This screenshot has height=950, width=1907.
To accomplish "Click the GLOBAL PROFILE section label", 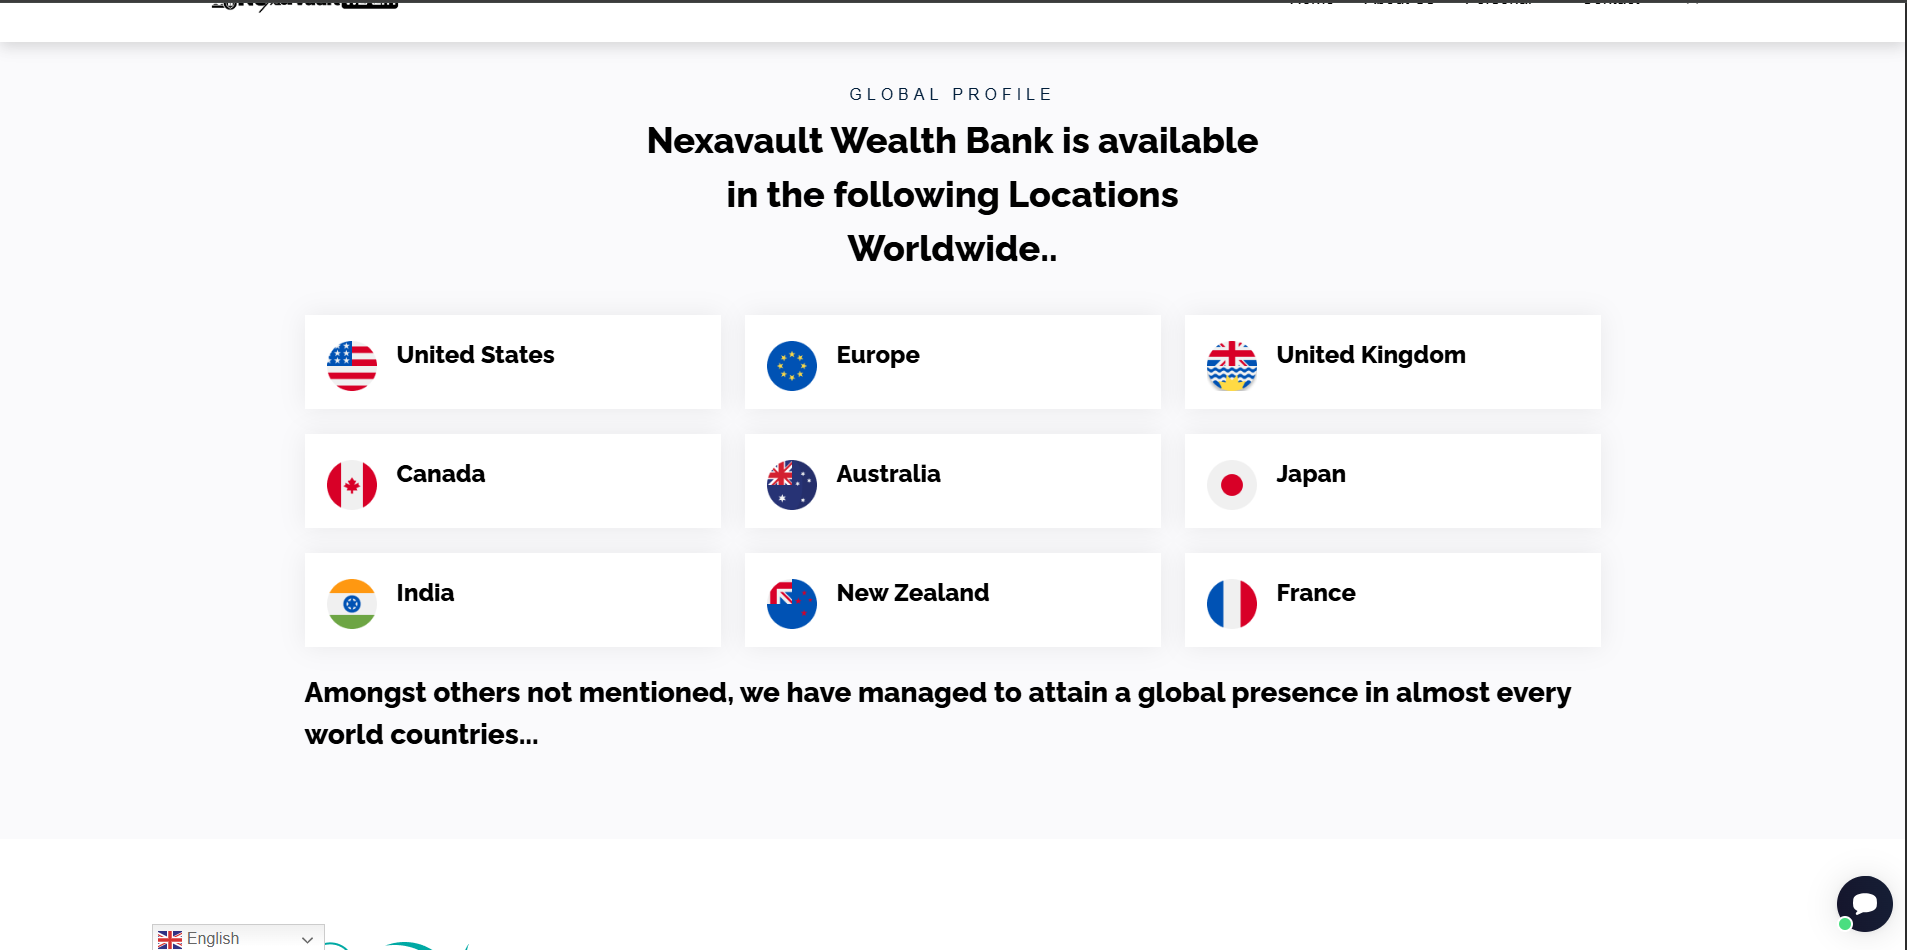I will (x=952, y=94).
